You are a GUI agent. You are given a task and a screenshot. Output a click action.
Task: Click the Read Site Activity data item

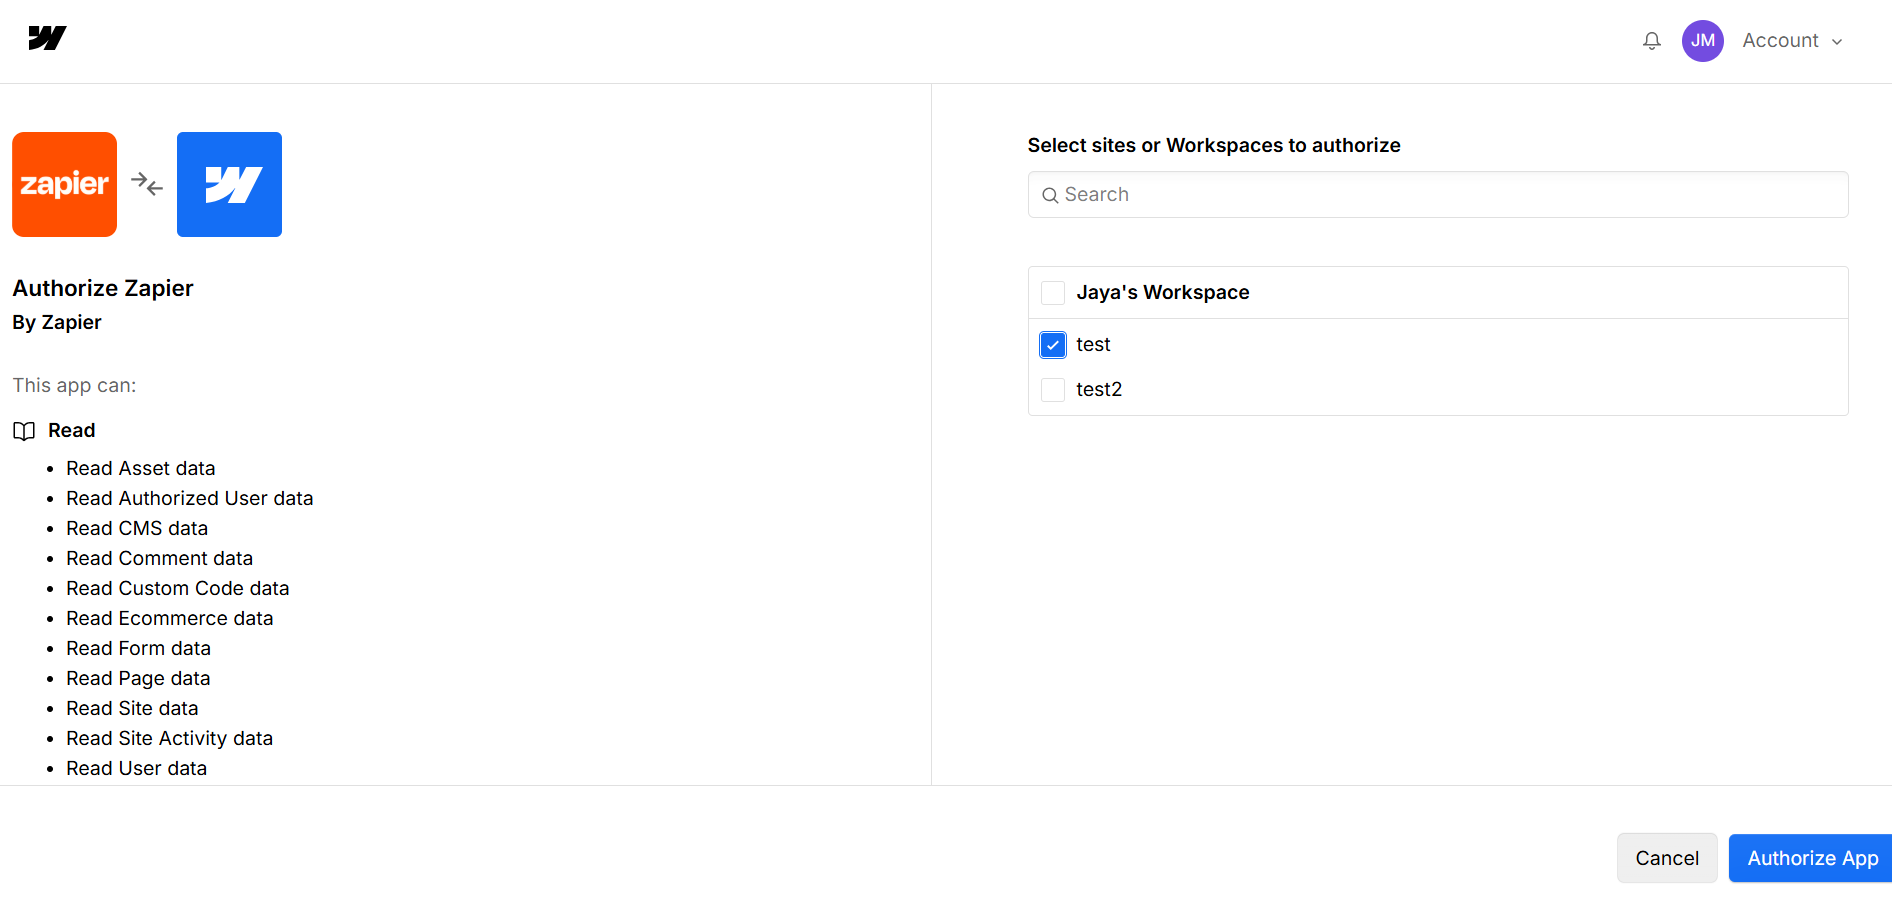pos(170,738)
